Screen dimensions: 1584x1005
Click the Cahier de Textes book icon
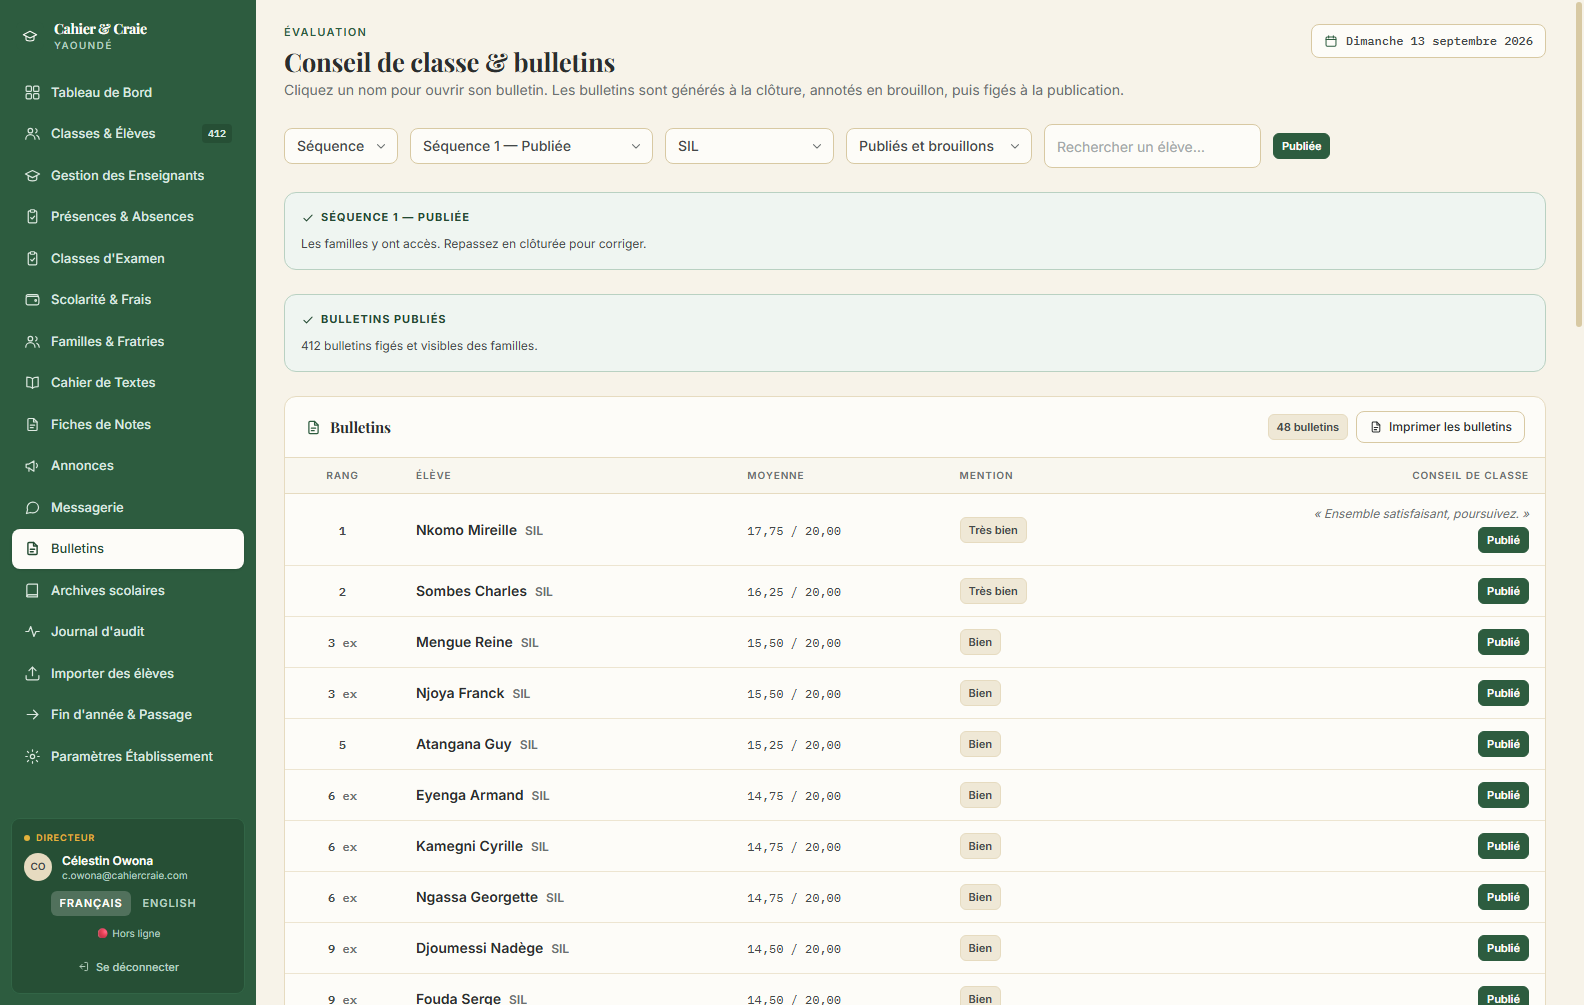(x=32, y=383)
